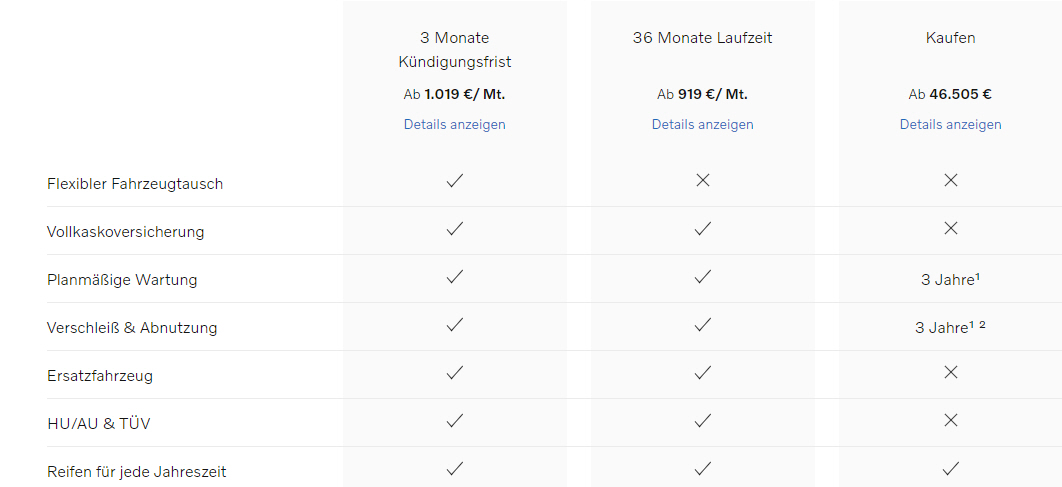Show details for the Kaufen option
Image resolution: width=1062 pixels, height=487 pixels.
tap(951, 125)
